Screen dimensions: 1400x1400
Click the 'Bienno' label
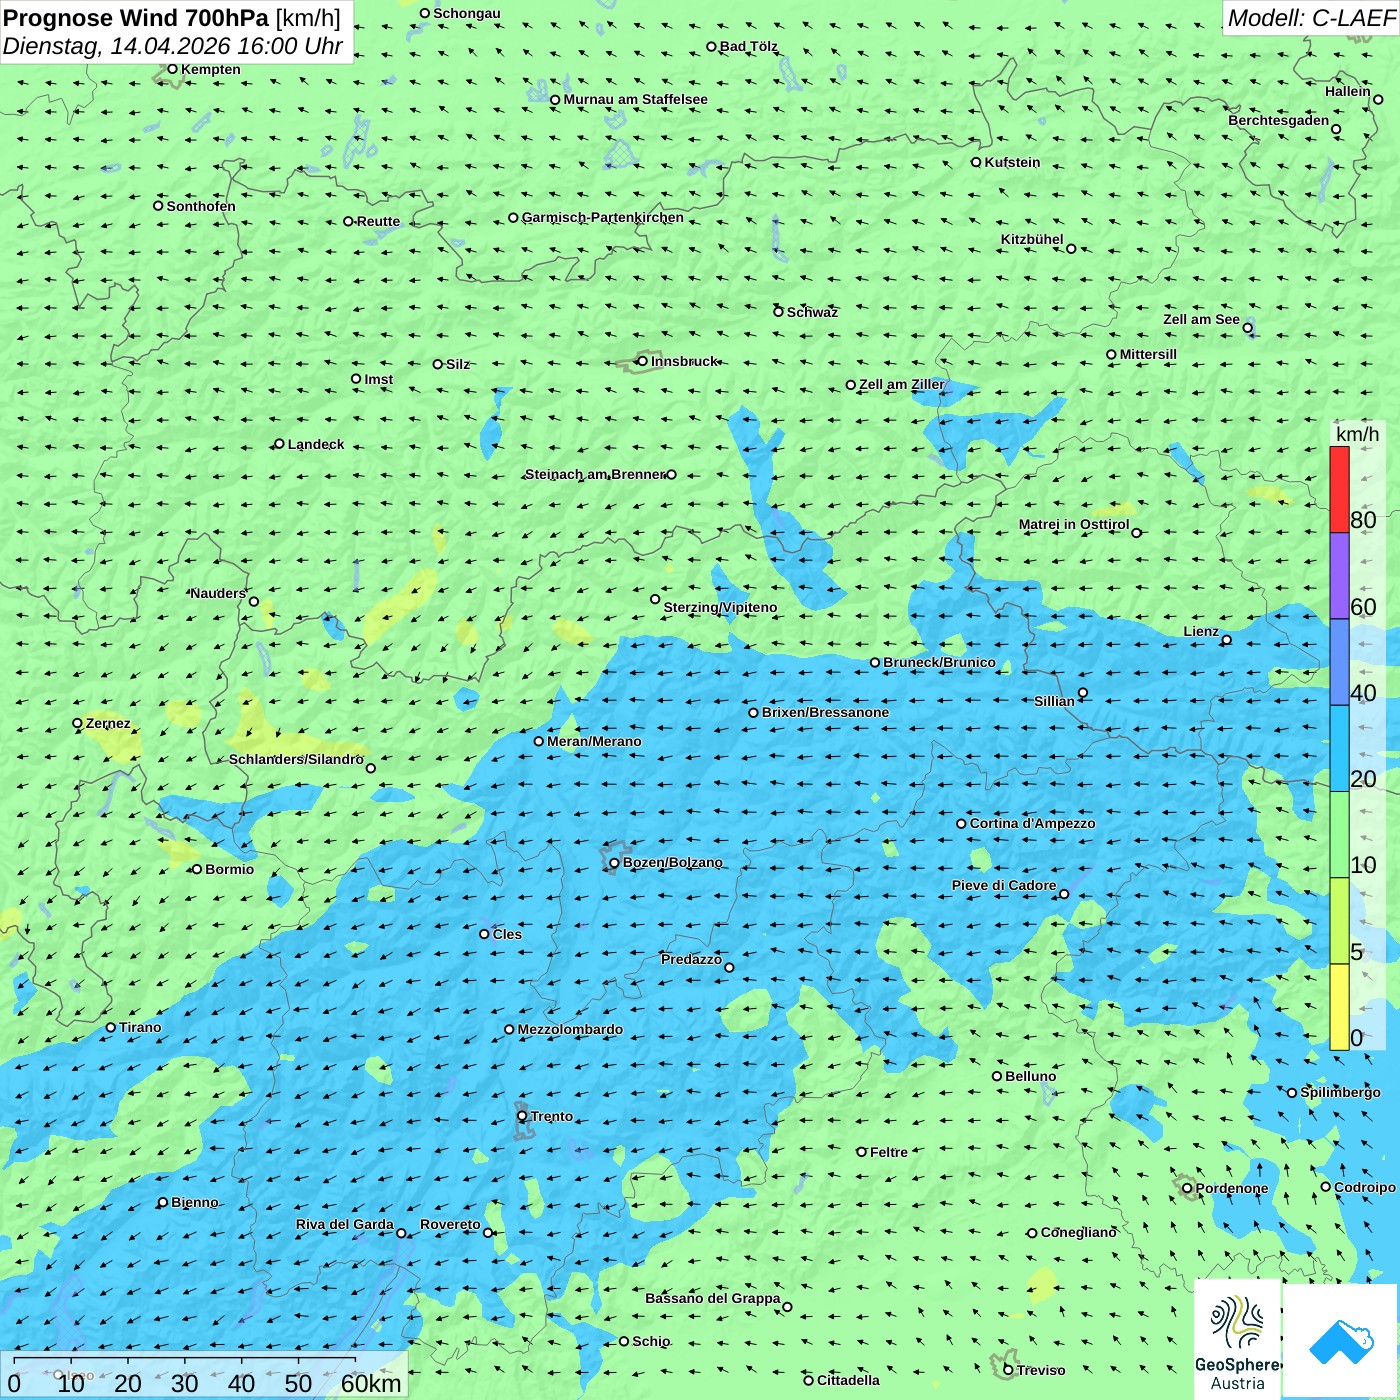click(195, 1202)
